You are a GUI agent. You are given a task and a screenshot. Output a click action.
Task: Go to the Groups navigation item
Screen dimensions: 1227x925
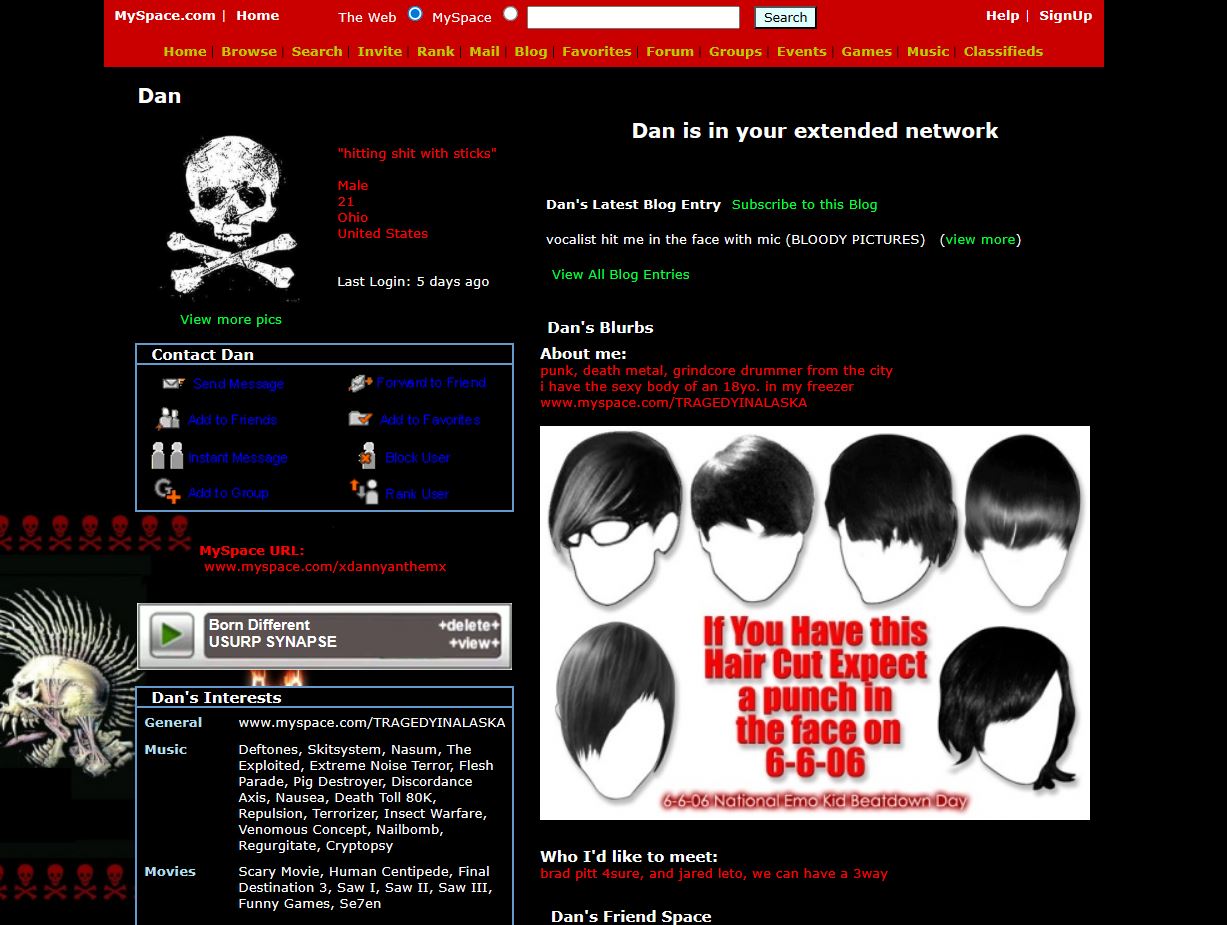tap(735, 52)
